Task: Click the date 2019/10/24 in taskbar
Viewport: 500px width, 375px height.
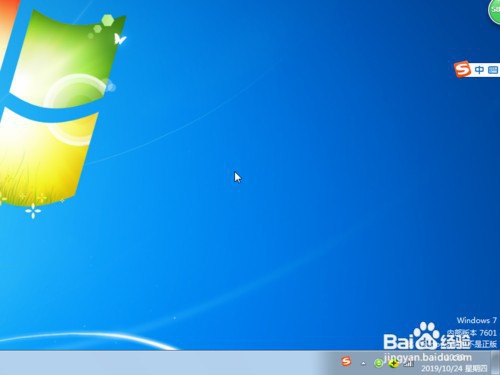Action: 442,368
